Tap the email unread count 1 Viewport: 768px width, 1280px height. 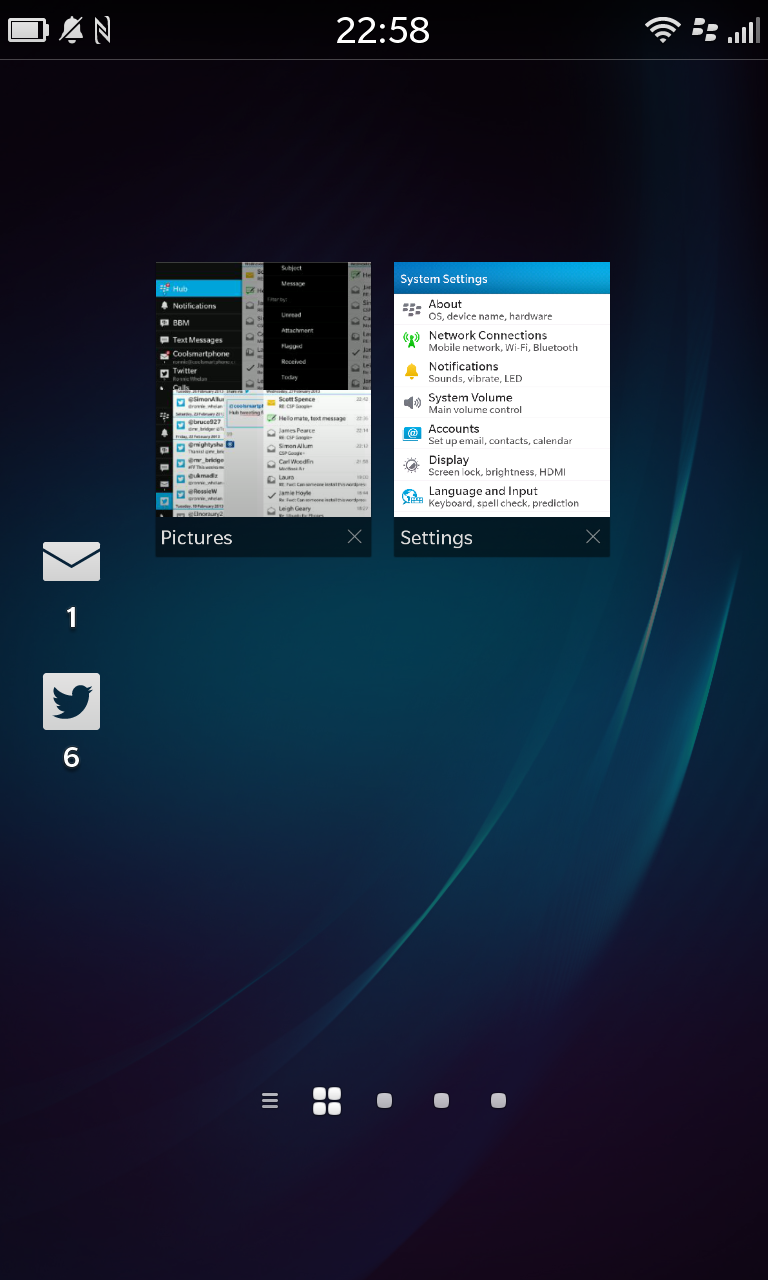tap(71, 618)
